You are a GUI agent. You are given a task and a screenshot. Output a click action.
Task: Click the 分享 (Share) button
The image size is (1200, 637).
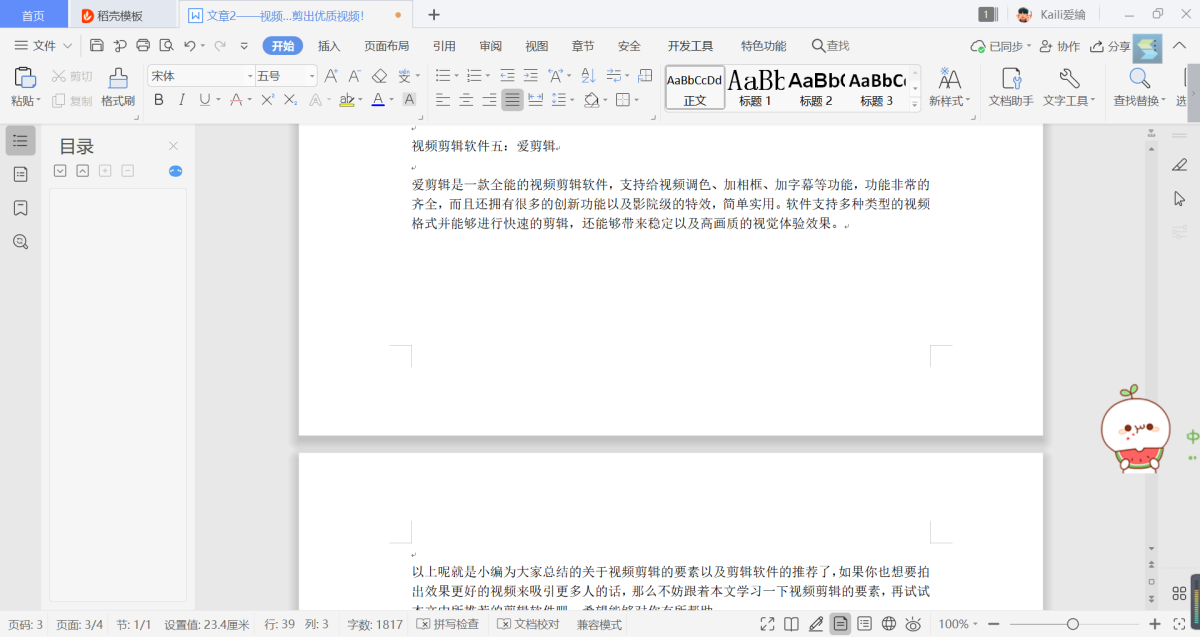point(1110,46)
